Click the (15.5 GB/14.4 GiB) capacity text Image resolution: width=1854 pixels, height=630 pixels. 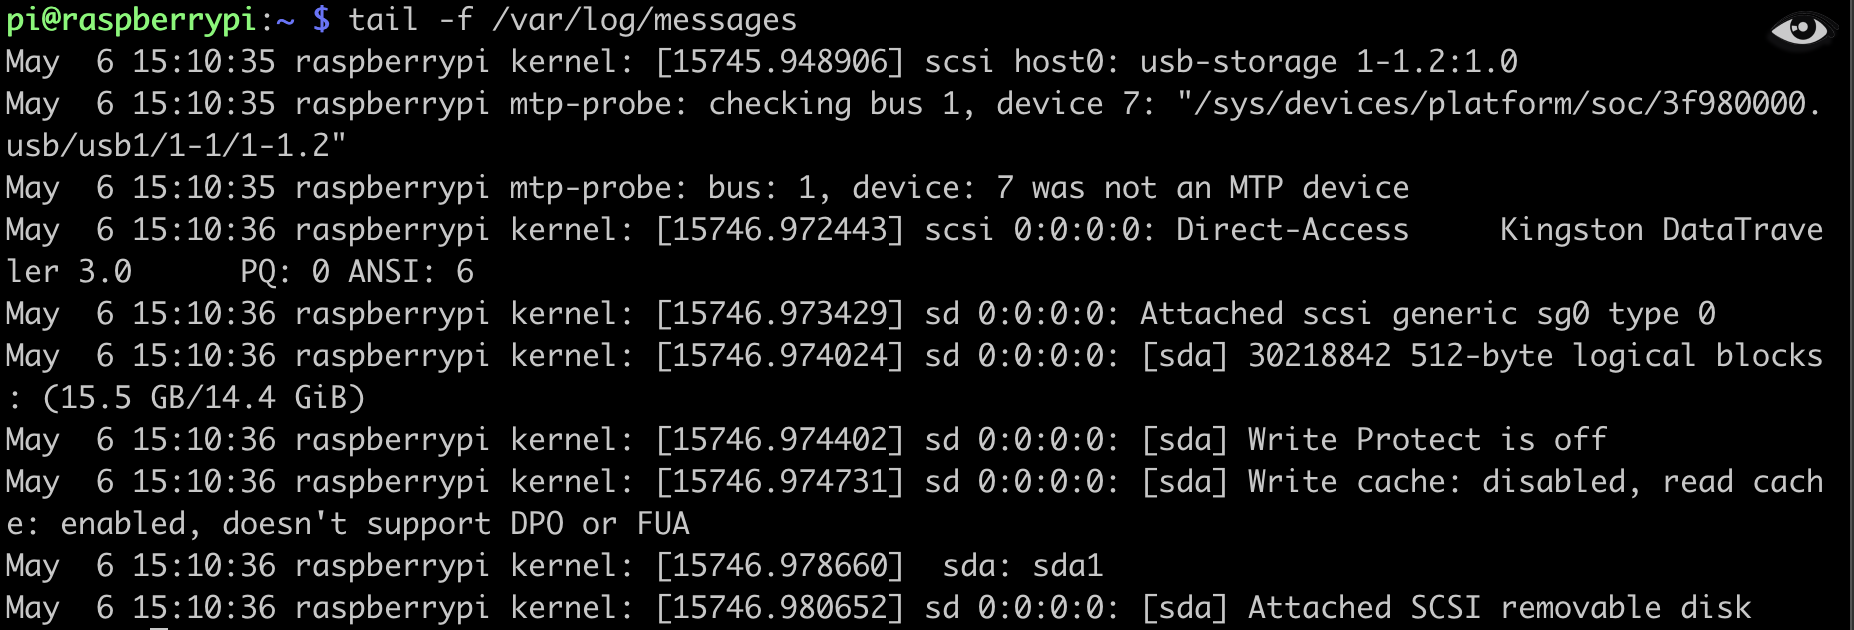tap(204, 398)
